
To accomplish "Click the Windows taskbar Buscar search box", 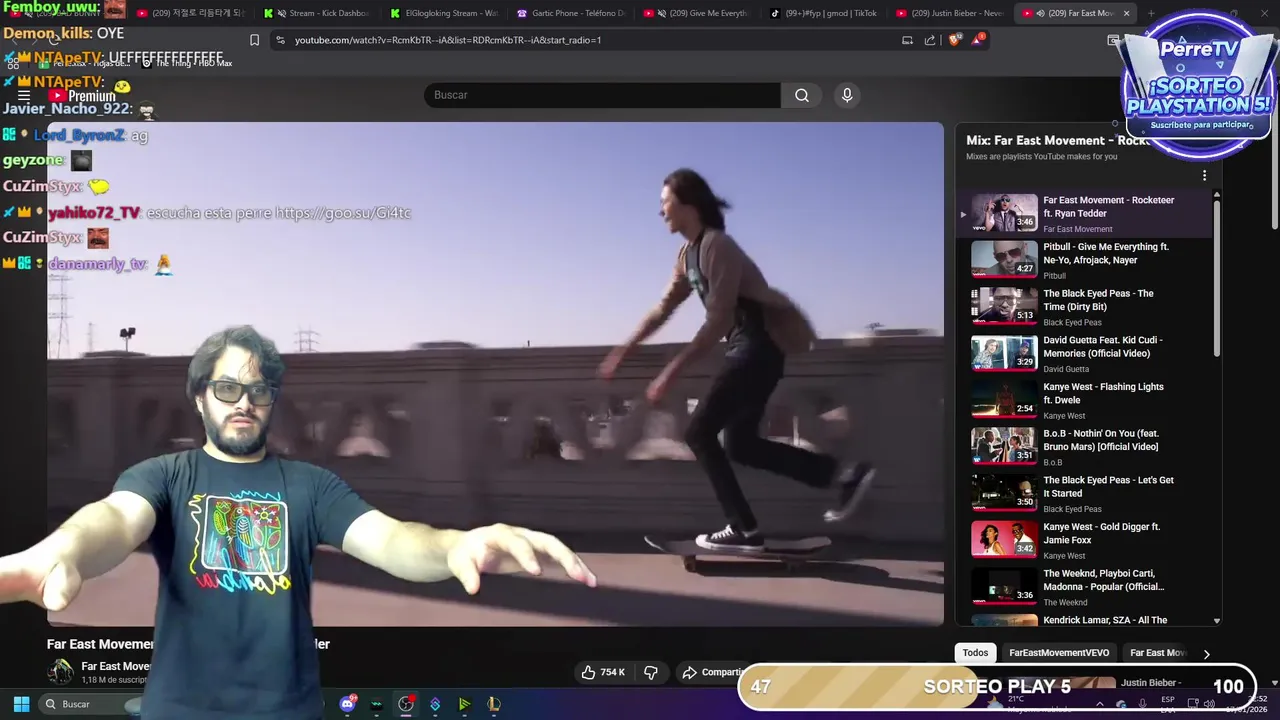I will click(x=90, y=704).
